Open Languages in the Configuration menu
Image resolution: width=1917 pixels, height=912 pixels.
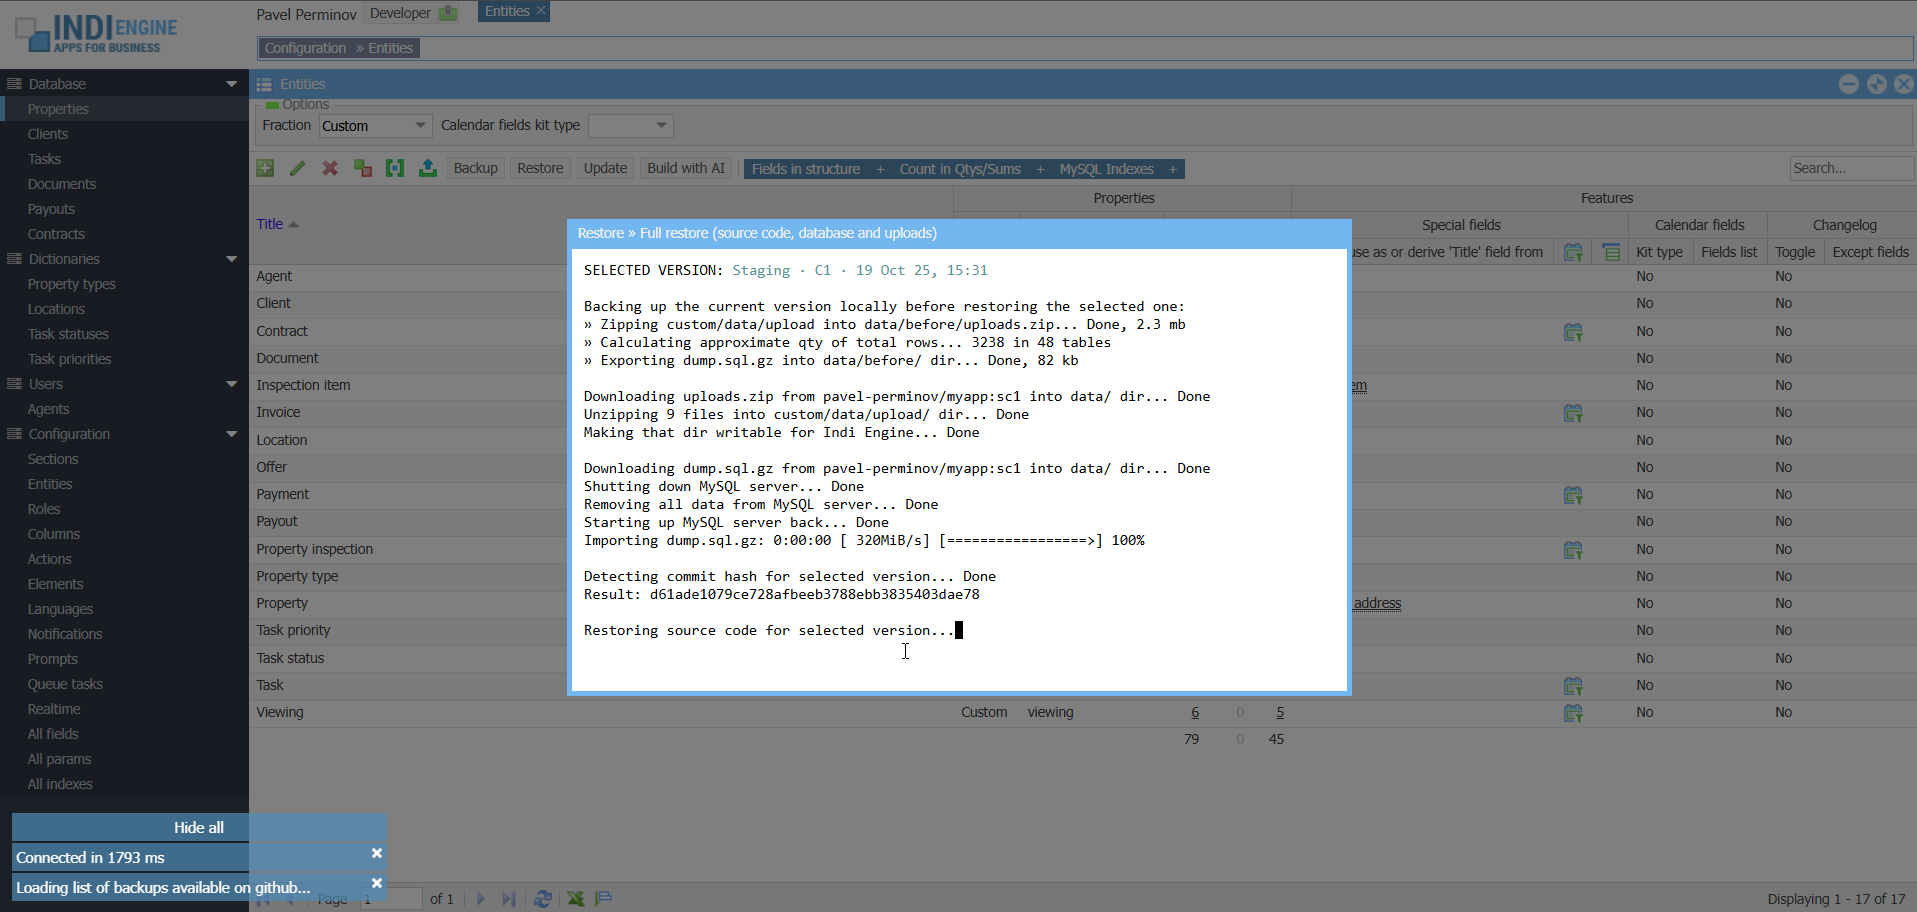(x=60, y=609)
